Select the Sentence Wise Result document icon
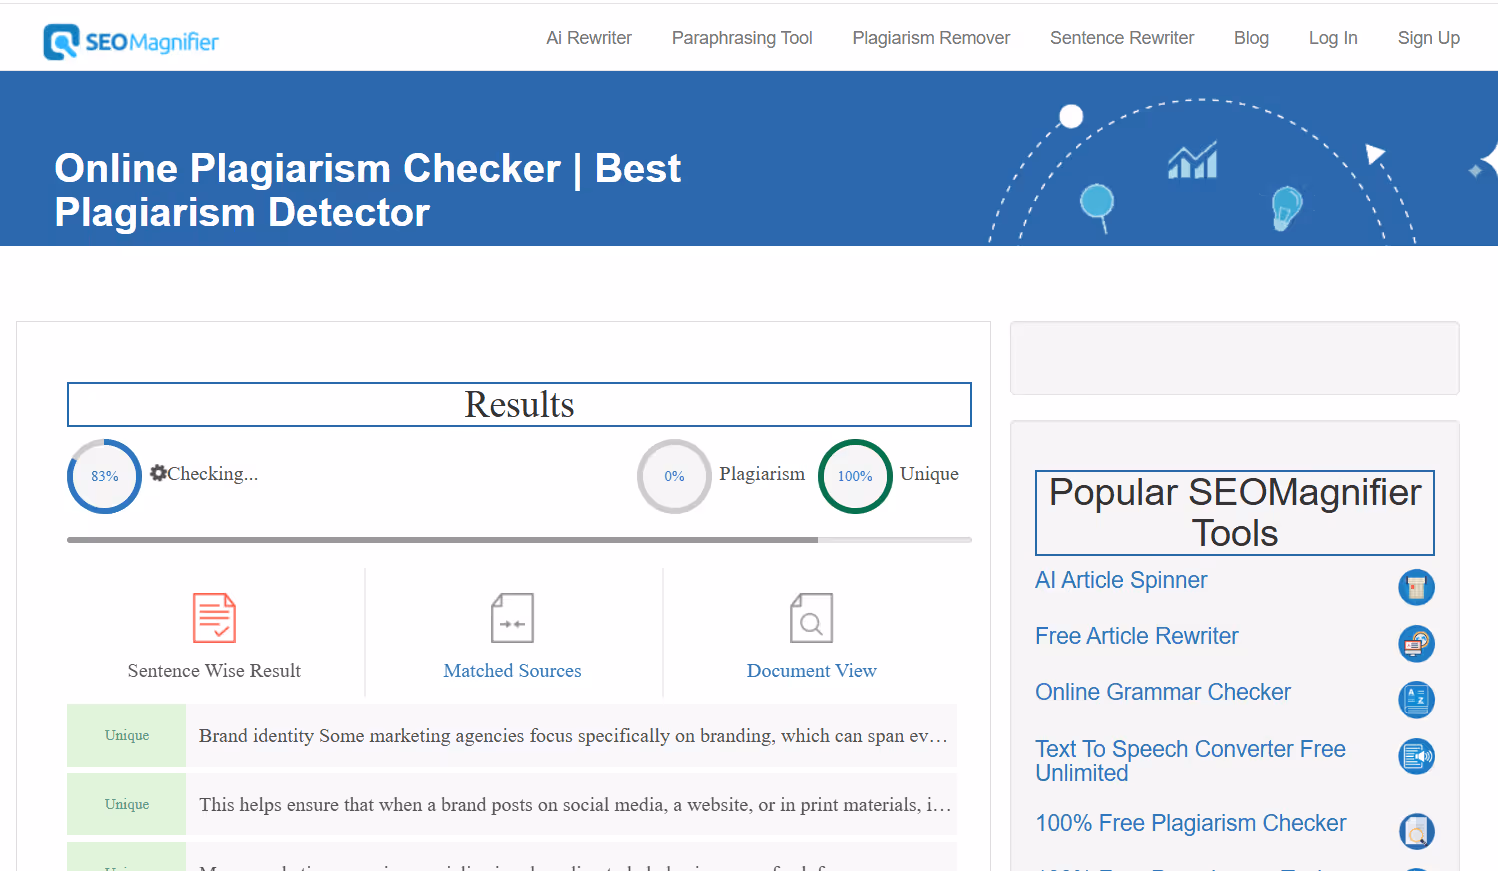Screen dimensions: 1498x871 213,617
